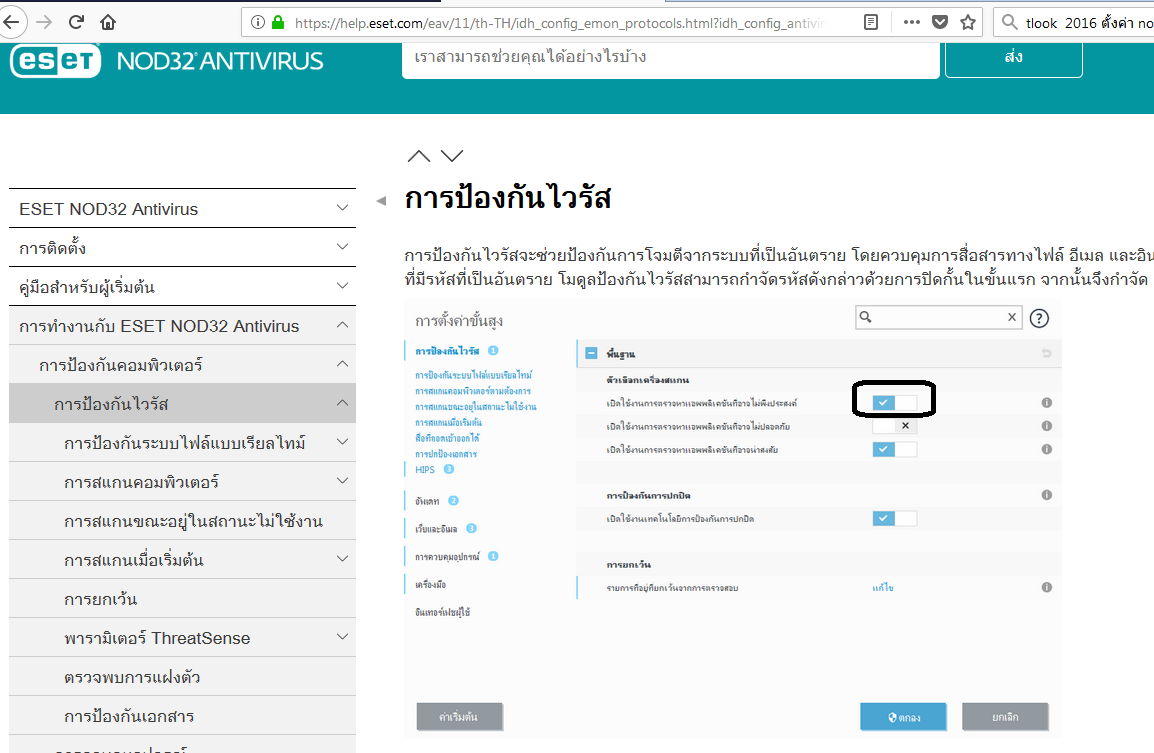Select การป้องกันไวรัส in settings tree

447,351
